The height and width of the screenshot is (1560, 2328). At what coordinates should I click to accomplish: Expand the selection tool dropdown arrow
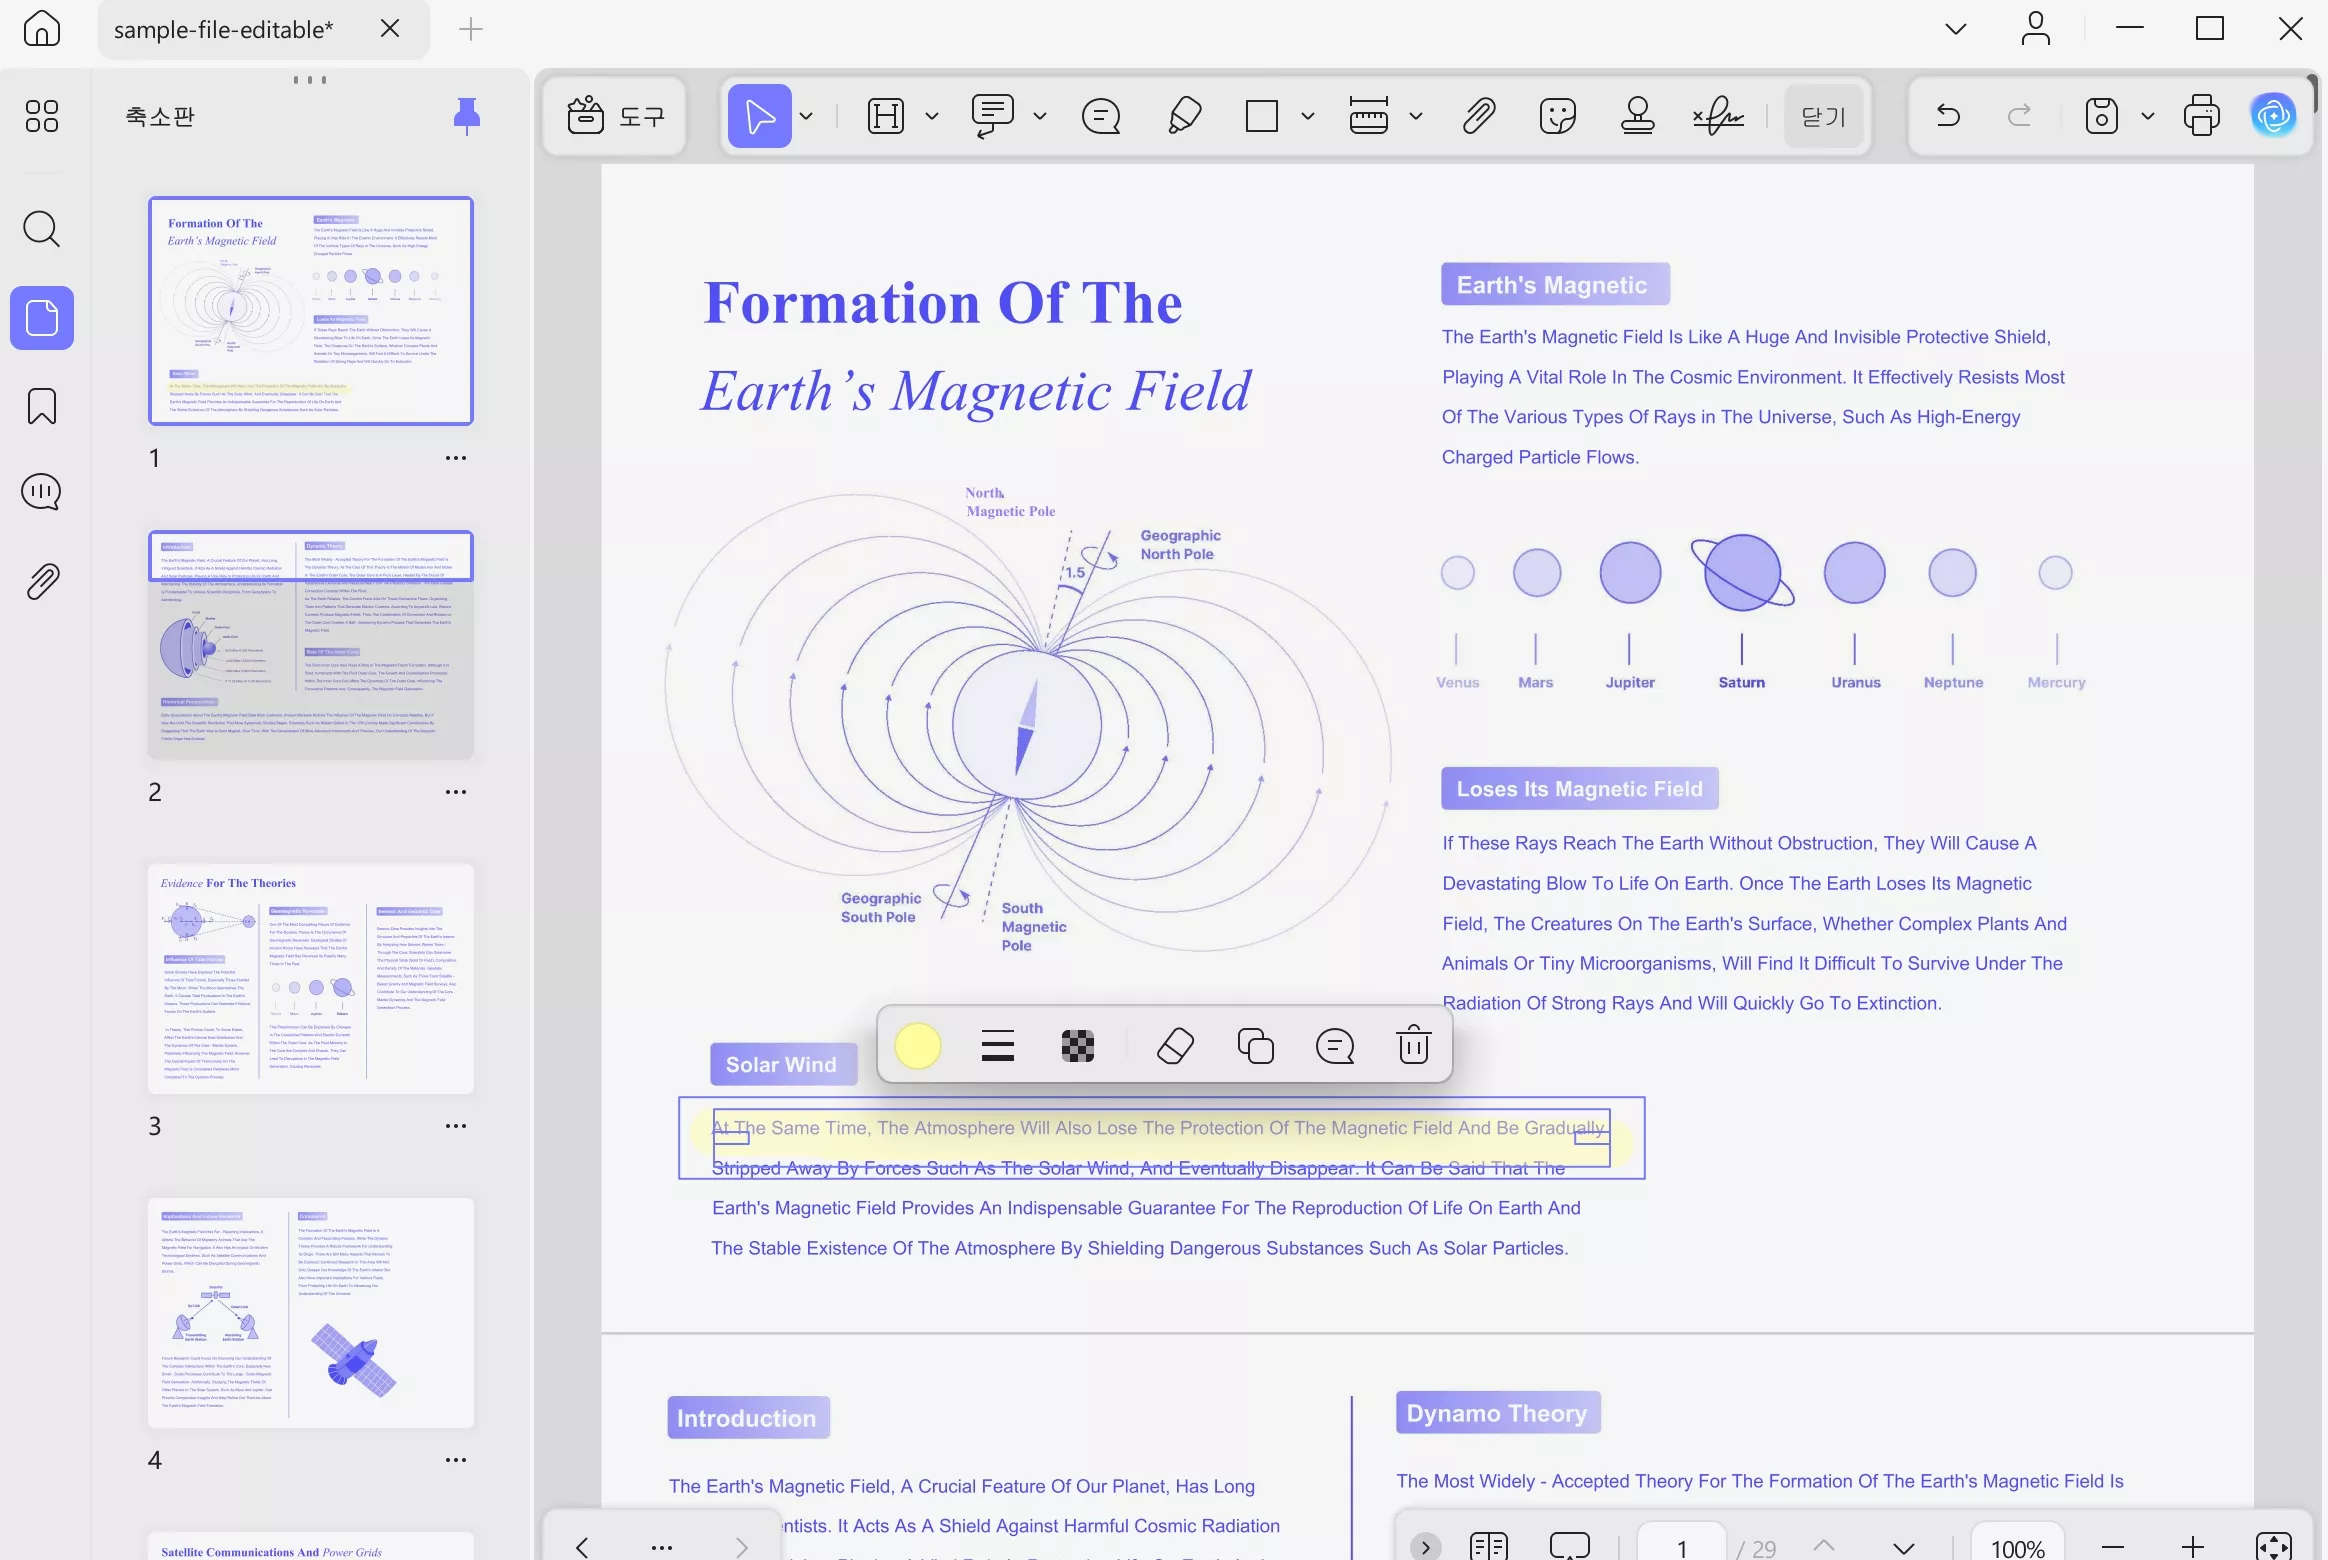[x=806, y=116]
